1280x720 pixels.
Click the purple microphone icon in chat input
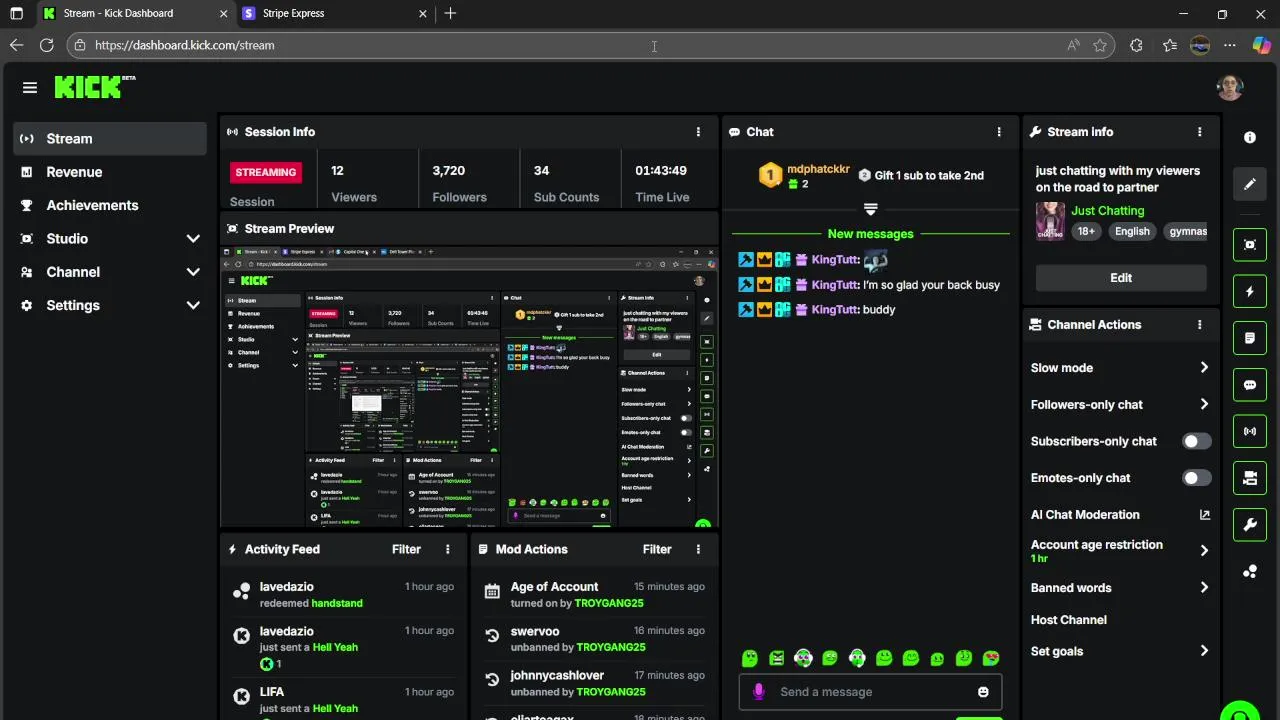pyautogui.click(x=759, y=691)
